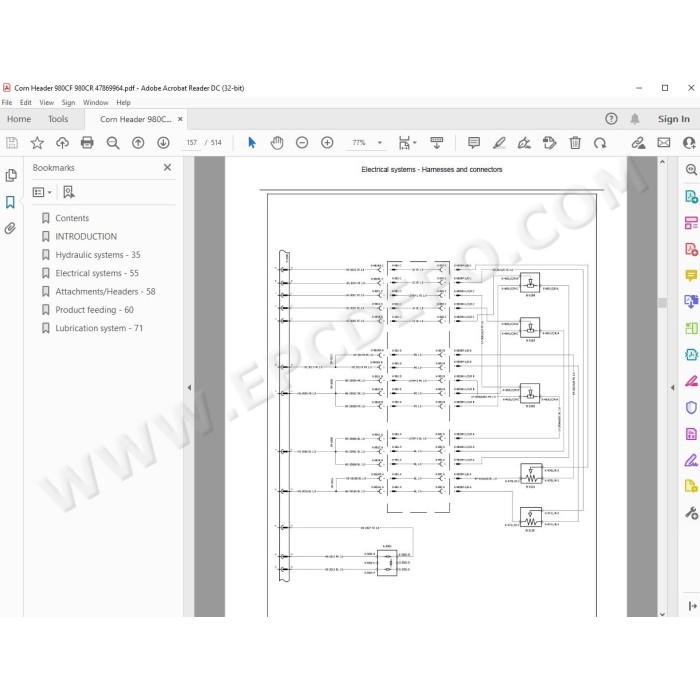Viewport: 700px width, 700px height.
Task: Click scrollbar up arrow
Action: (662, 162)
